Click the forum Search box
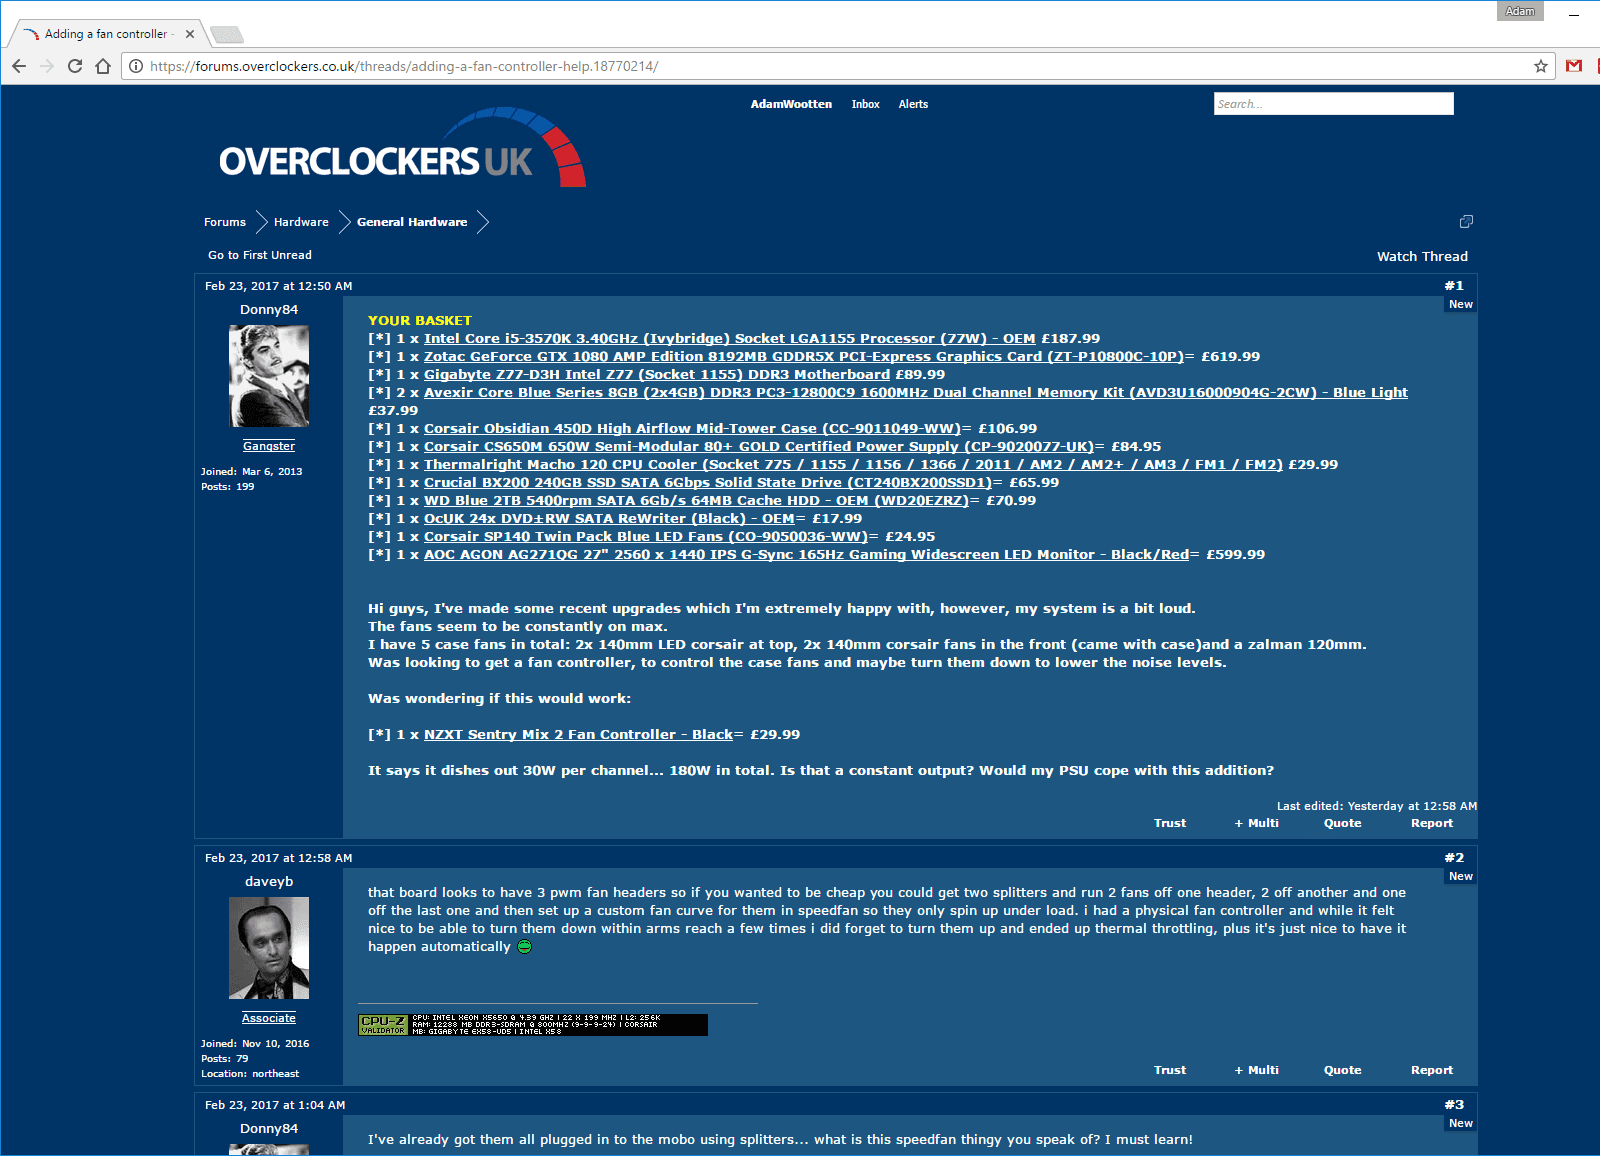This screenshot has height=1156, width=1600. coord(1334,104)
